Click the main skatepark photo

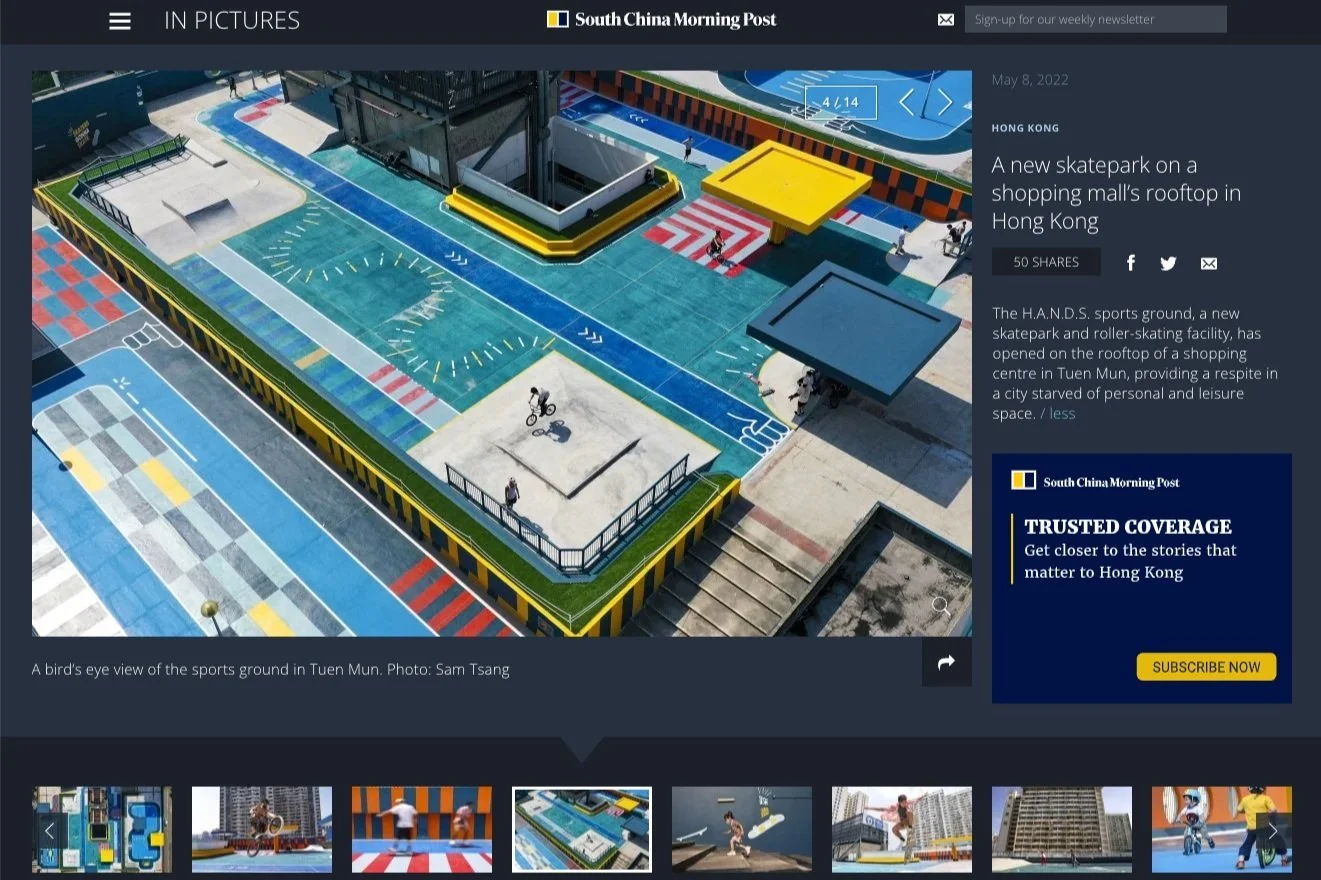(502, 353)
